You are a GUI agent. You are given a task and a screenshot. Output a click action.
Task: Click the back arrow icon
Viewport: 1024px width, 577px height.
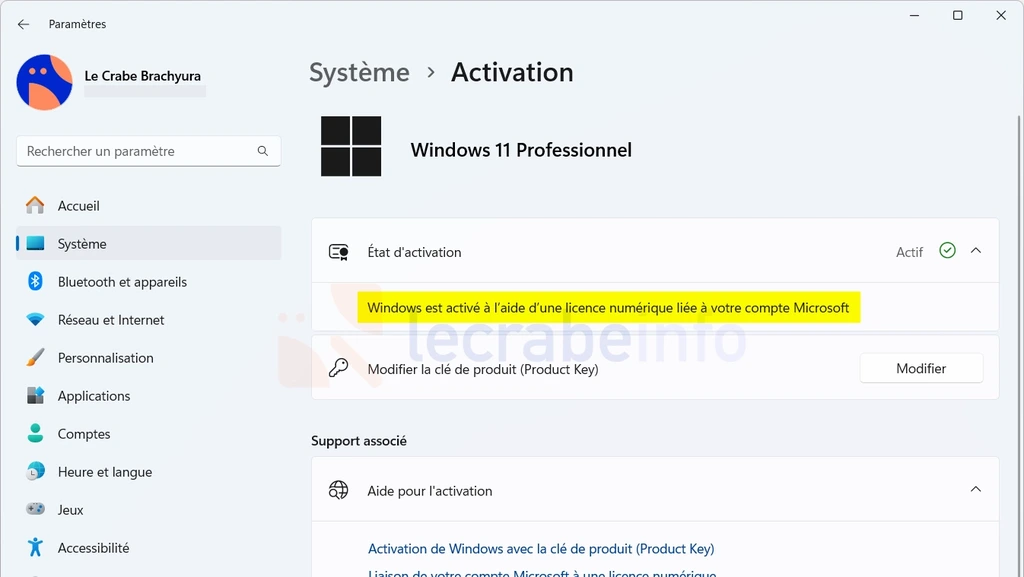pos(24,24)
